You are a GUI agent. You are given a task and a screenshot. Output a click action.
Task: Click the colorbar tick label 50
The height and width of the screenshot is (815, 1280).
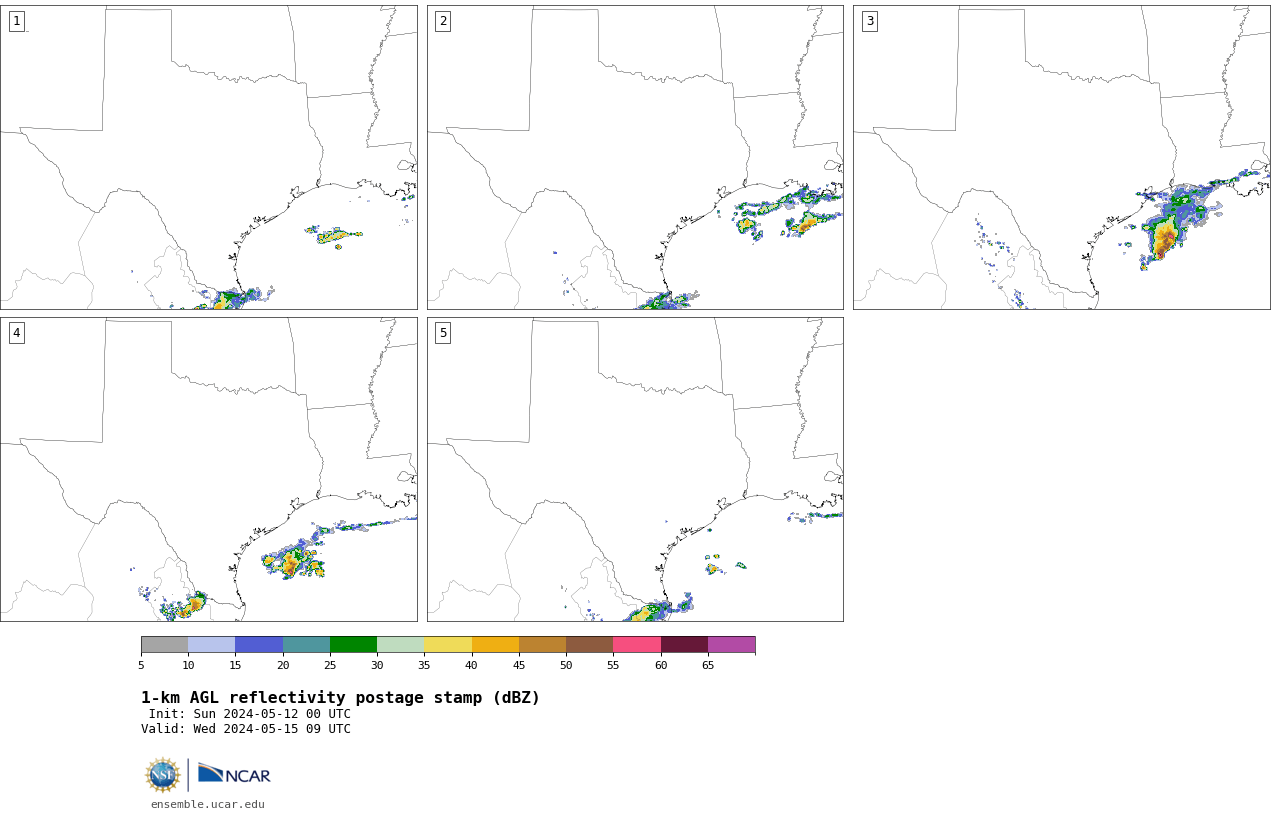(x=566, y=665)
